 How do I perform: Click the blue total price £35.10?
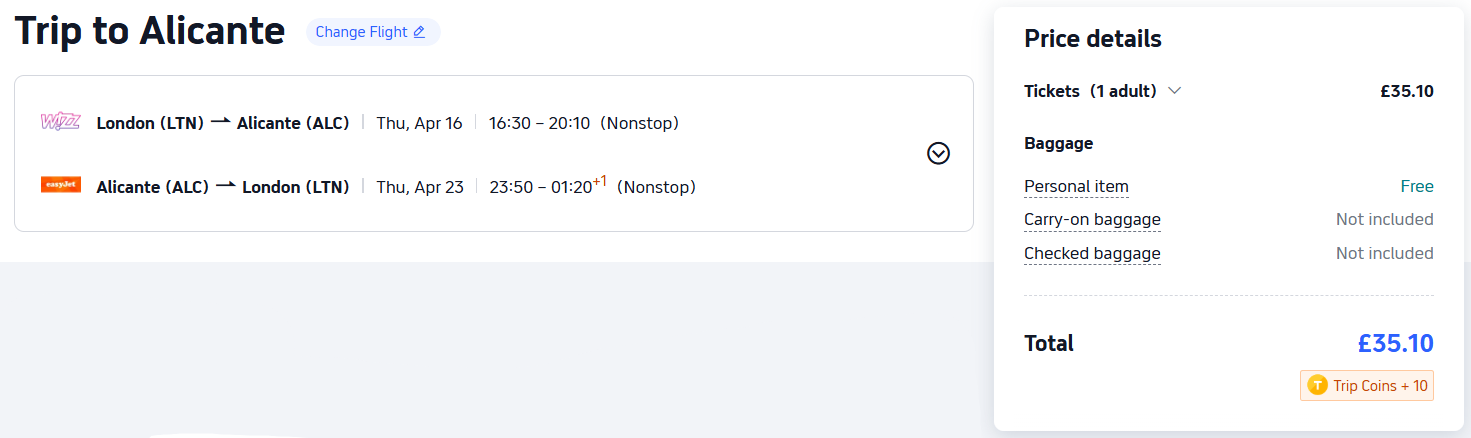coord(1395,344)
